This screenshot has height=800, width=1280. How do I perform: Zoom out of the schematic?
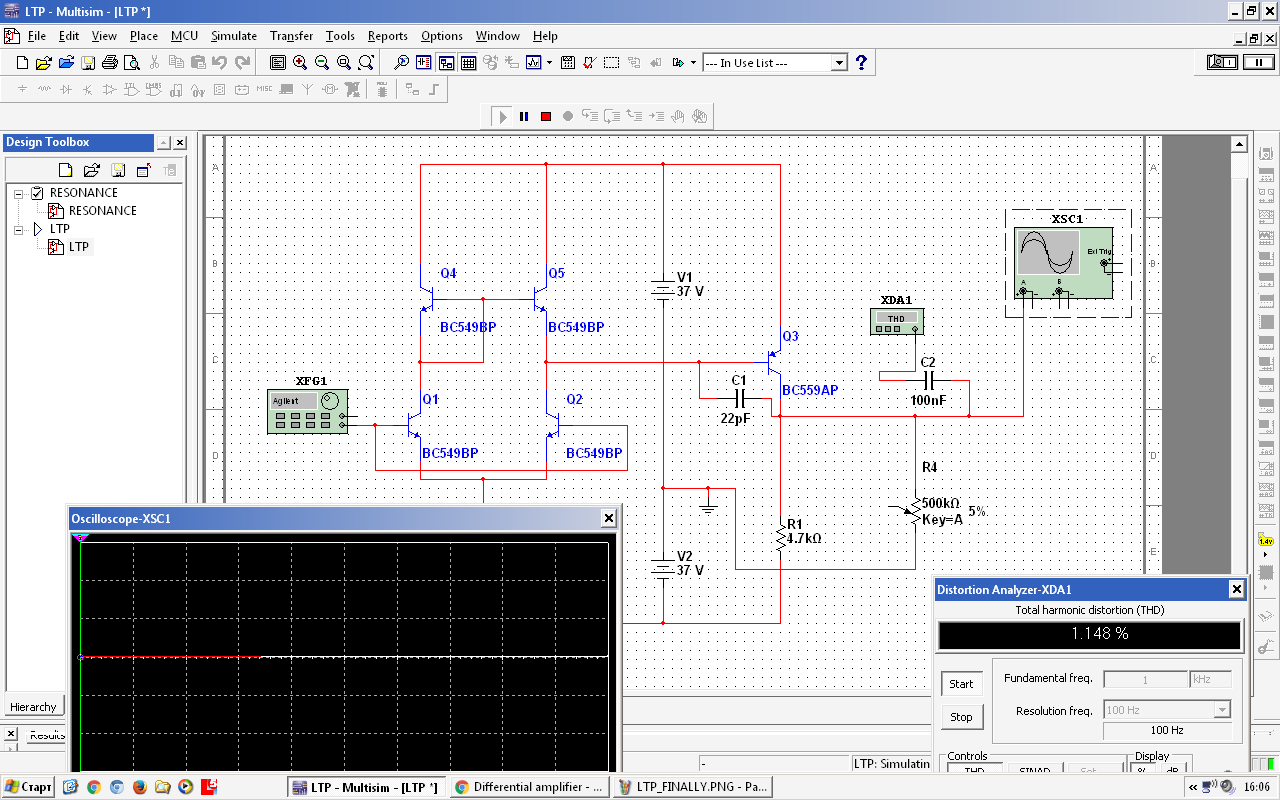point(322,62)
